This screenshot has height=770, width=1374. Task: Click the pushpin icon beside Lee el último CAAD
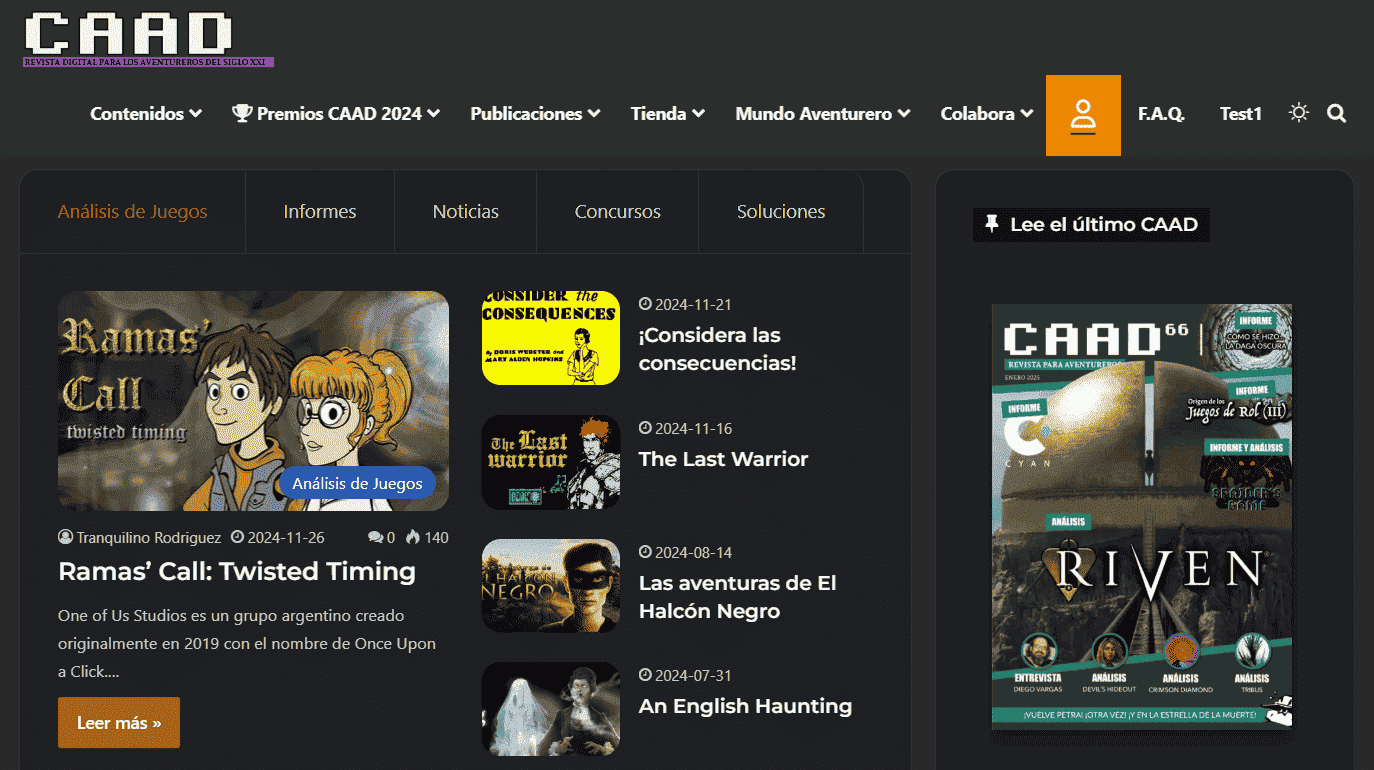click(x=992, y=224)
